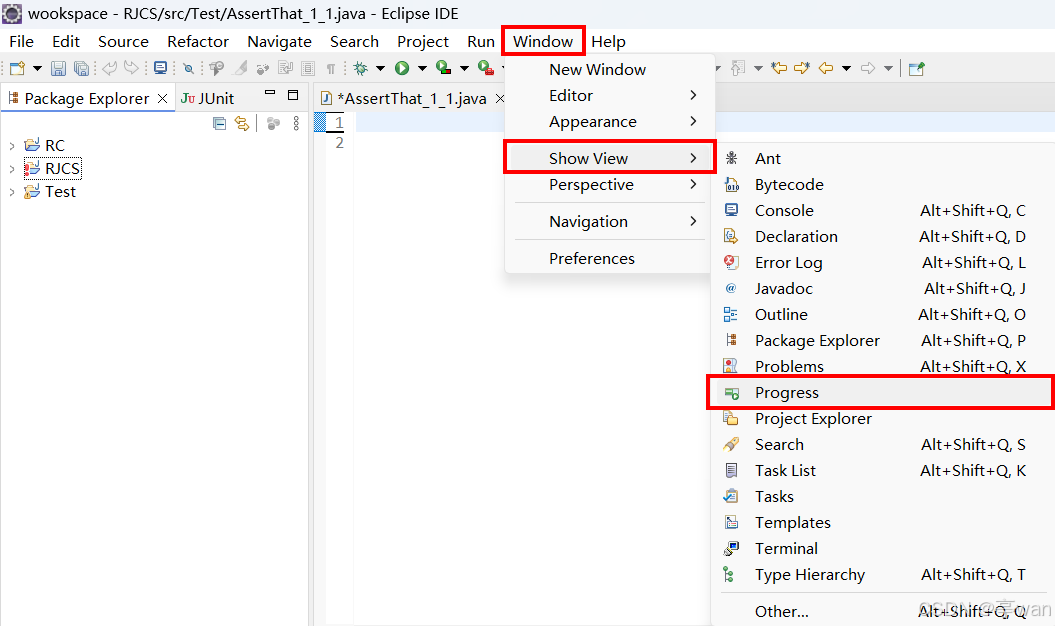
Task: Go to Next Edit Location arrow icon
Action: (802, 68)
